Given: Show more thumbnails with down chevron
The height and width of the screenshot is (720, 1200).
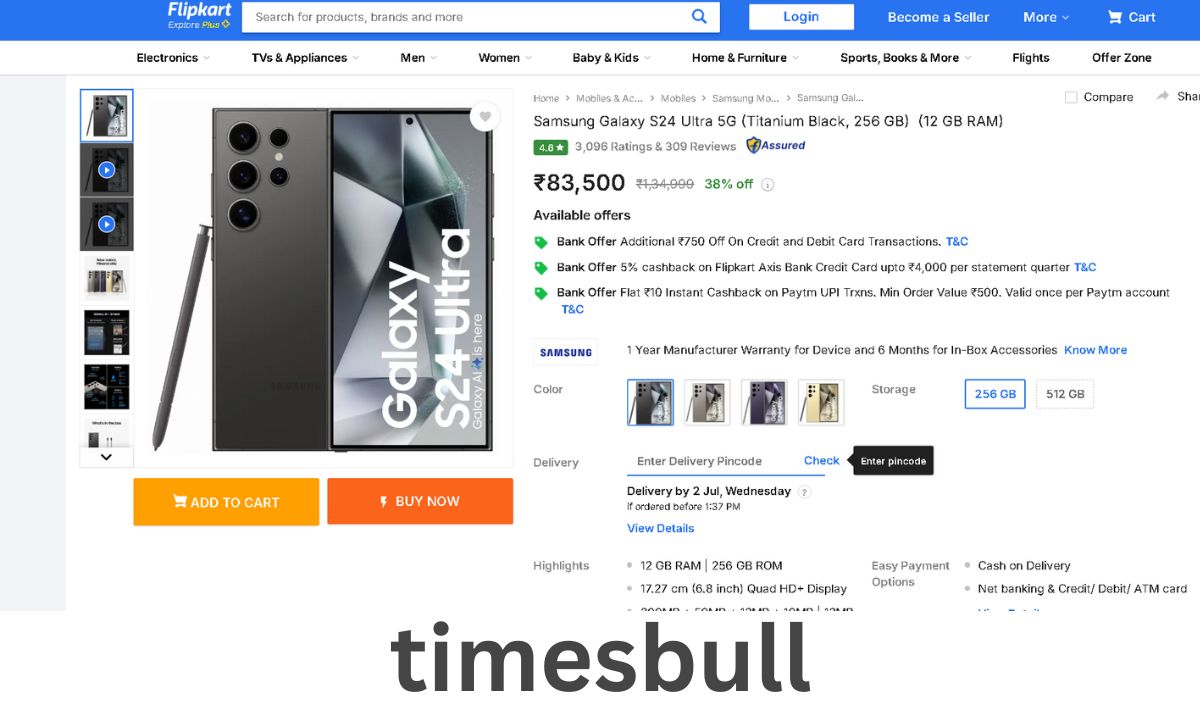Looking at the screenshot, I should [106, 457].
